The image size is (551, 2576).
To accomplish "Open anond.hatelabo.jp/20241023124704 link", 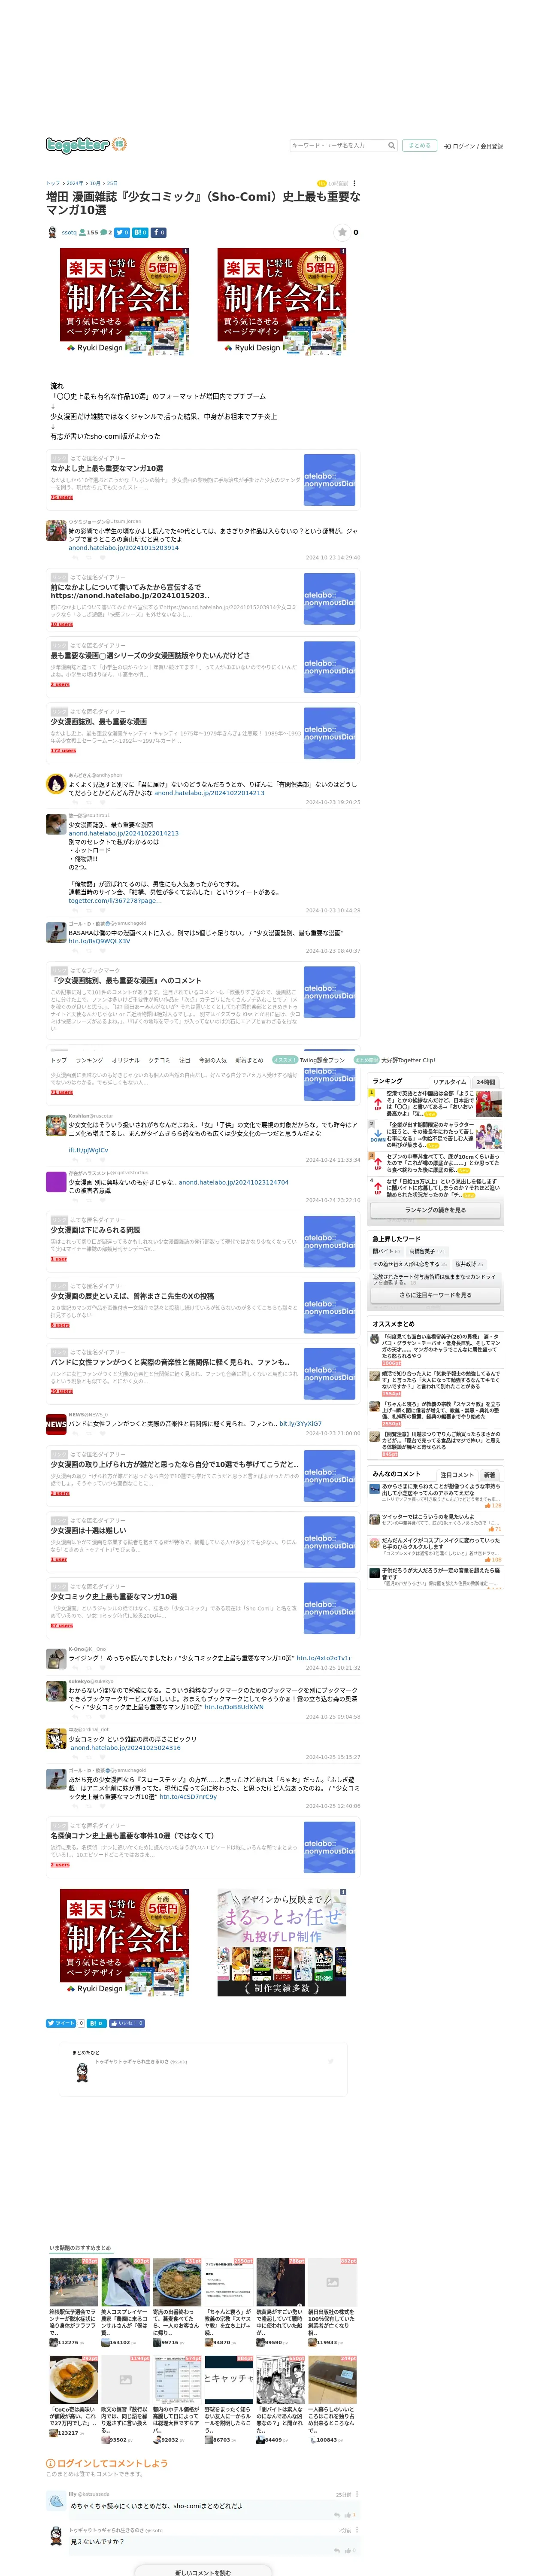I will 233,1182.
